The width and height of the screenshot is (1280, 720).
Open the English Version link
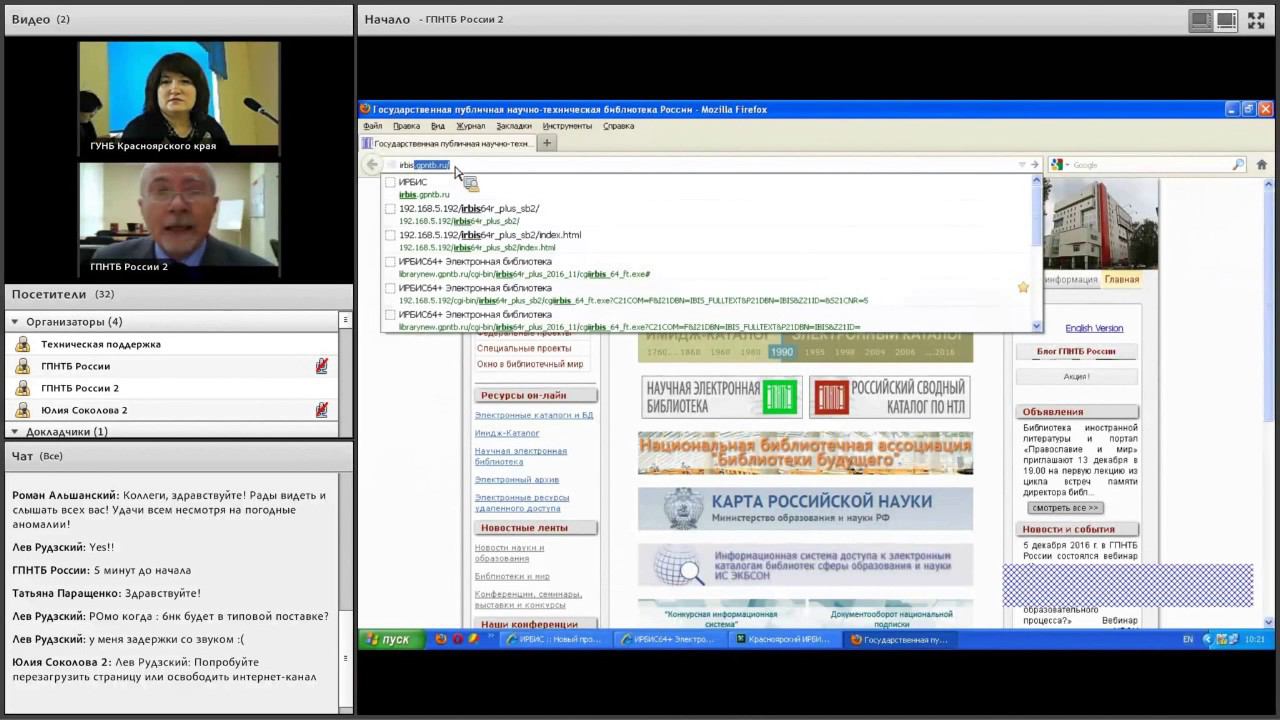pos(1094,328)
